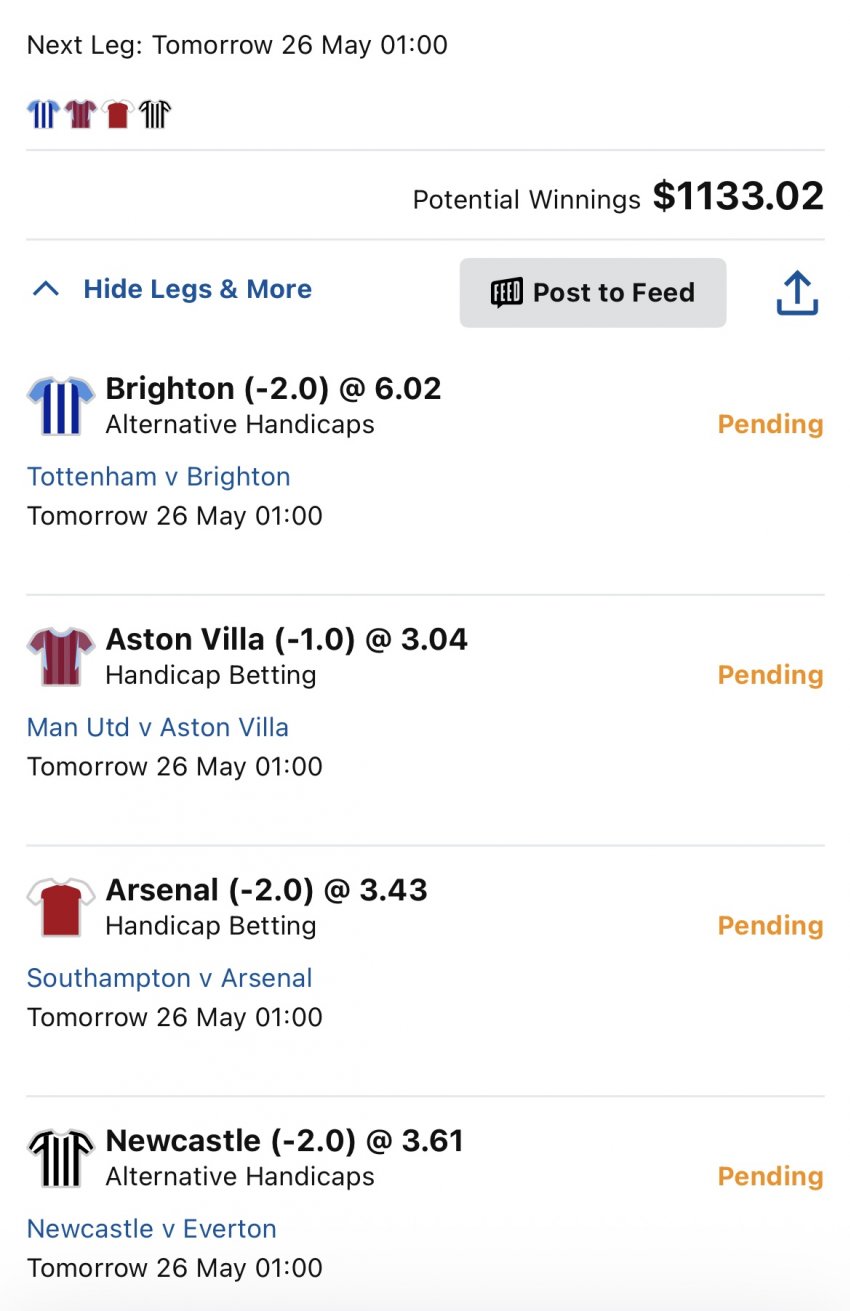Click the share/upload icon
The image size is (850, 1311).
(797, 294)
